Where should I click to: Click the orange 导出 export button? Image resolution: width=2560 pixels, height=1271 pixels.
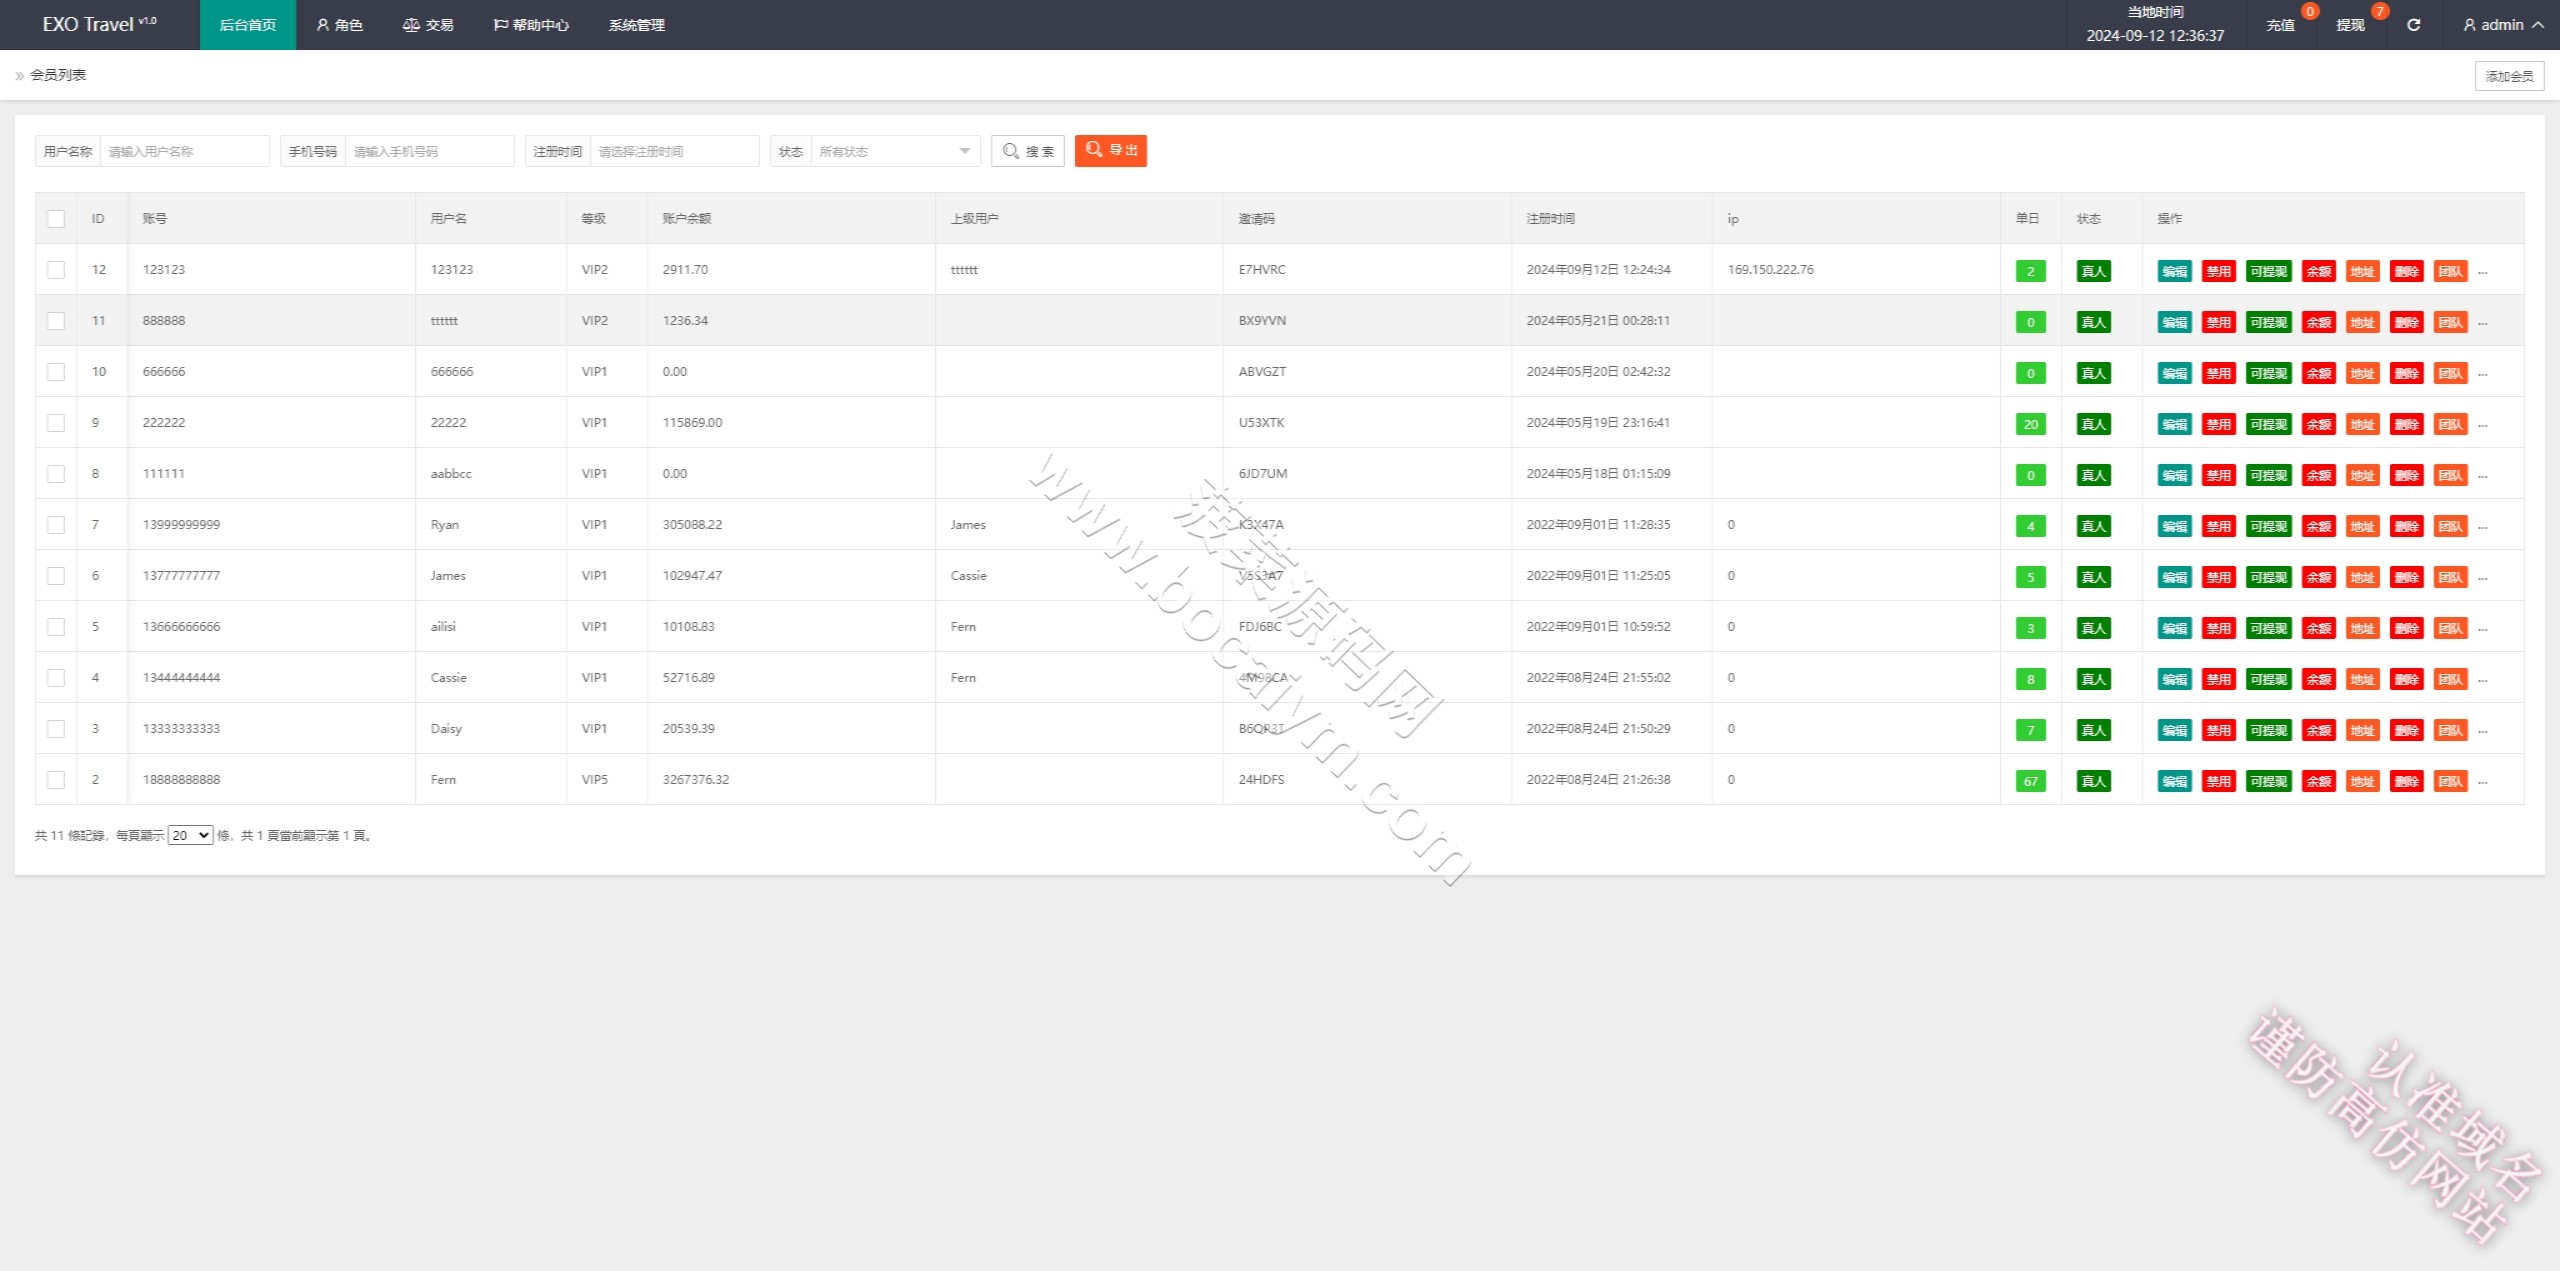click(1111, 151)
